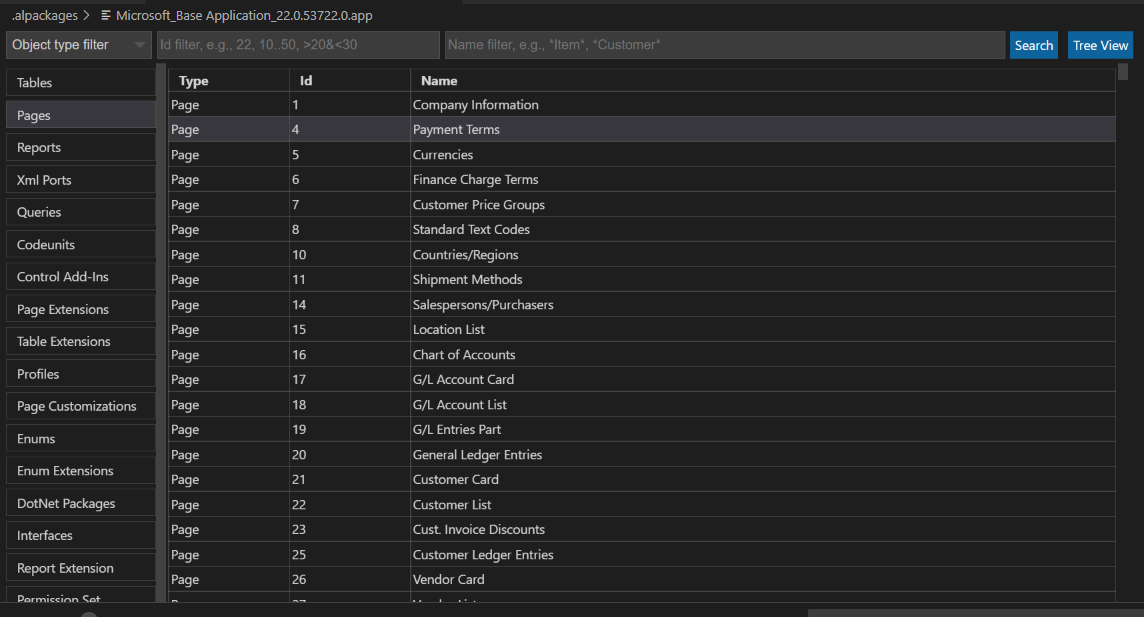
Task: Select the Tables category
Action: click(80, 82)
